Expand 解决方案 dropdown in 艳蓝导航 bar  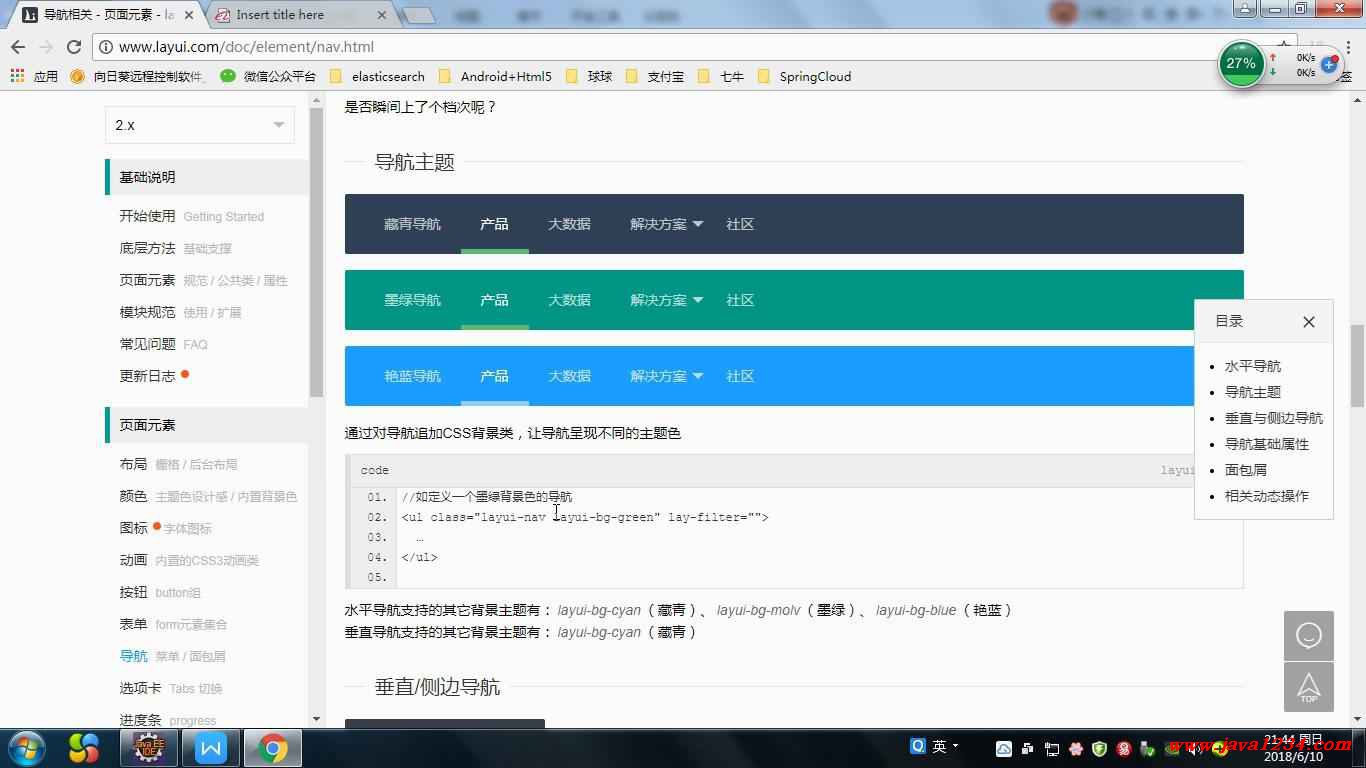point(666,376)
